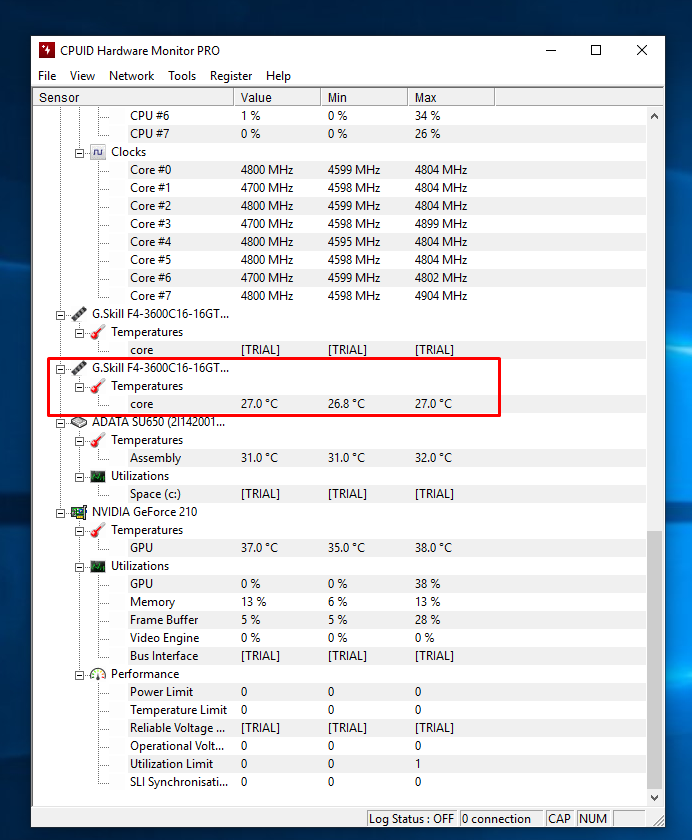Viewport: 692px width, 840px height.
Task: Click Utilizations graph icon under NVIDIA GeForce
Action: point(97,566)
